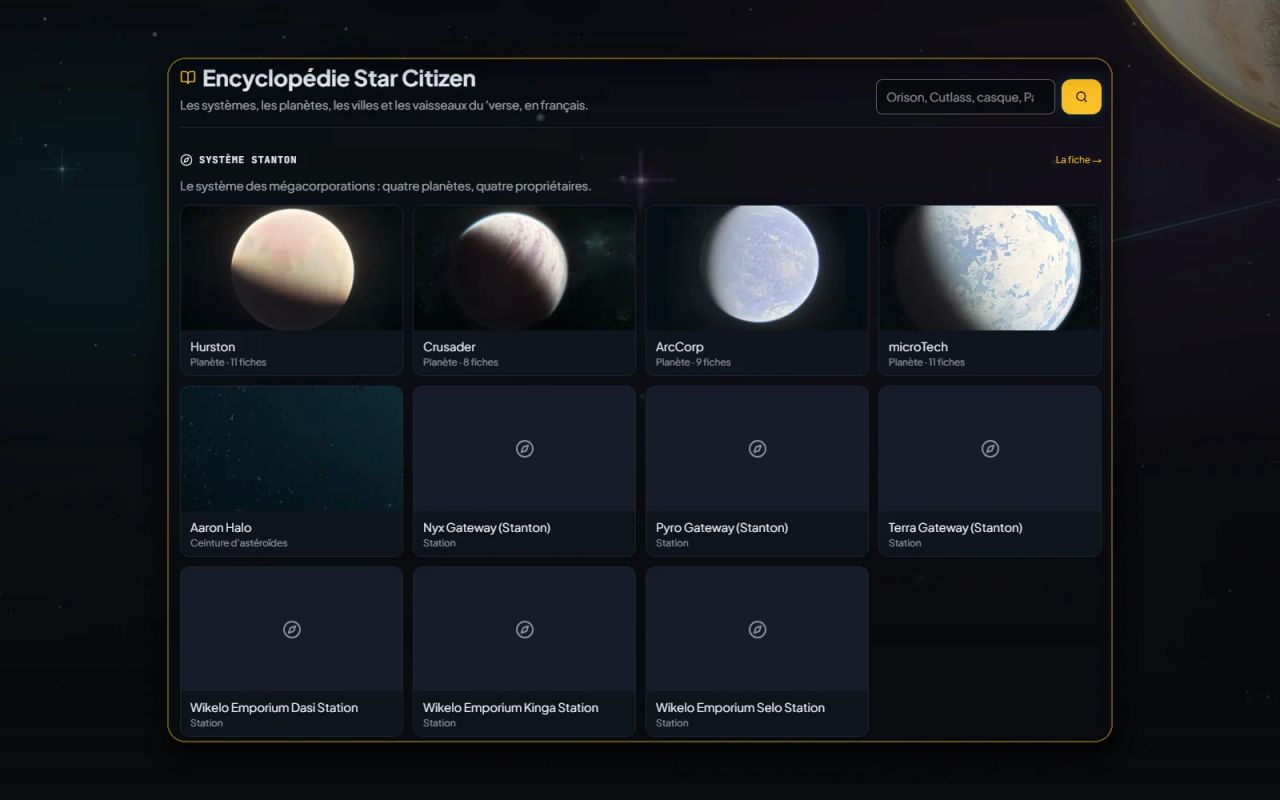The width and height of the screenshot is (1280, 800).
Task: Click the compass icon on Wikelo Selo card
Action: click(x=757, y=629)
